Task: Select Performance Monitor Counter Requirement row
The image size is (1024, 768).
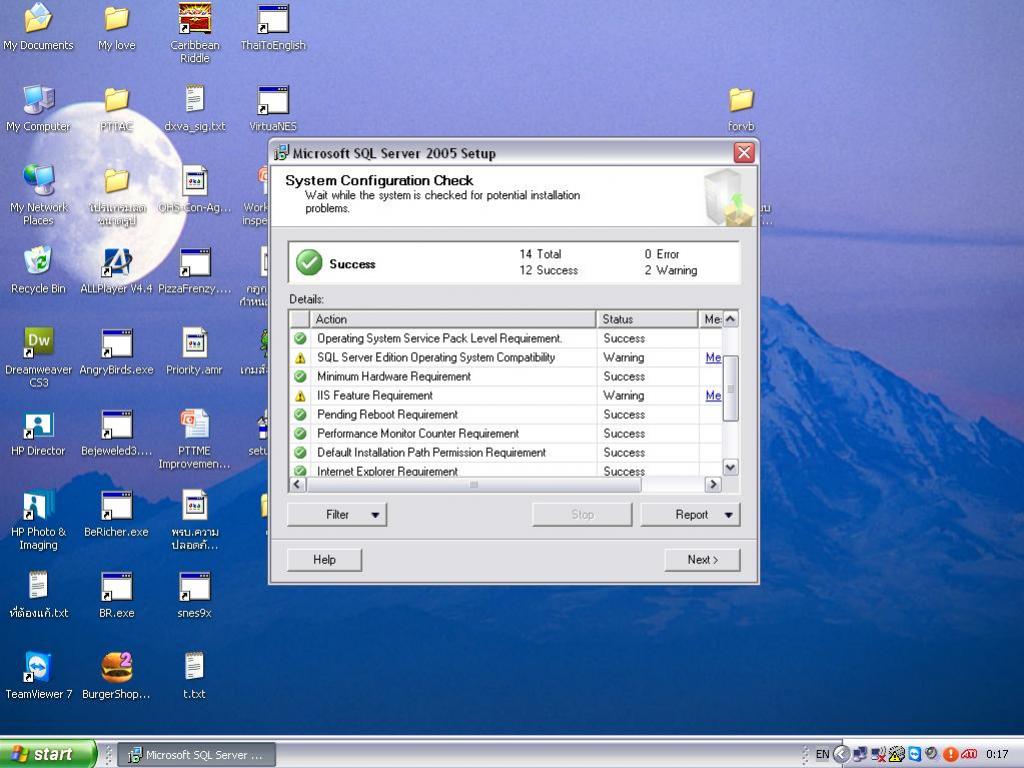Action: click(506, 433)
